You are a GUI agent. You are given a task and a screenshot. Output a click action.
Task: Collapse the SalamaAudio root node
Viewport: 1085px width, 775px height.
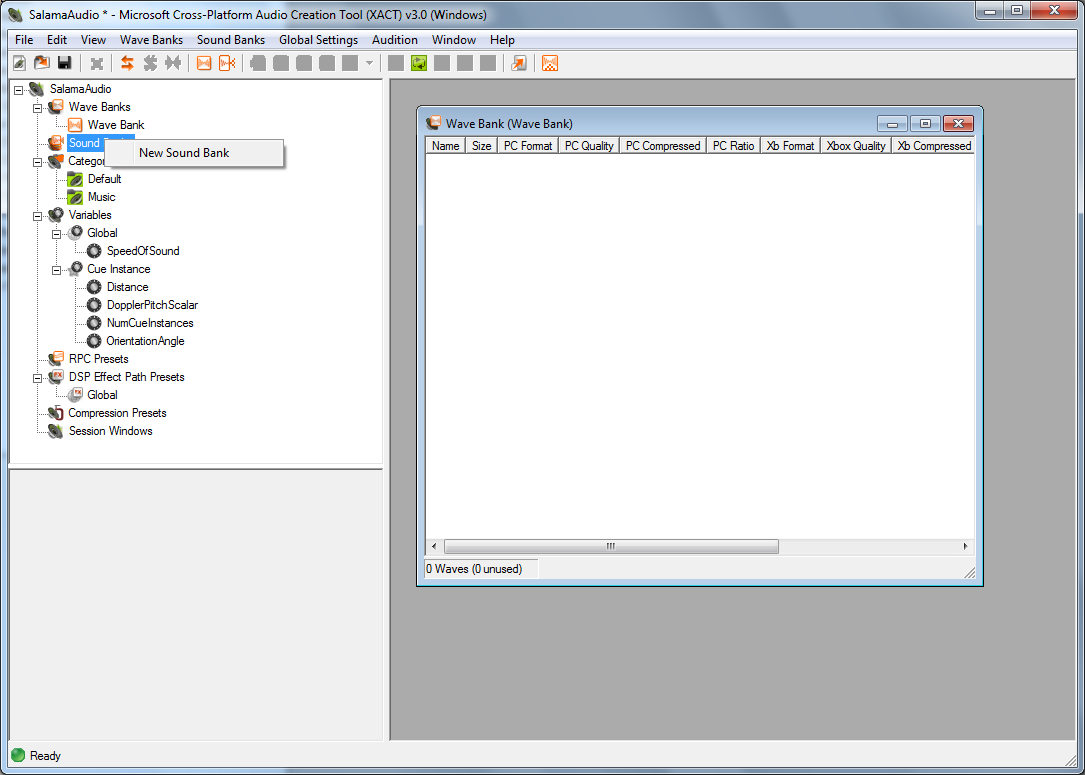coord(18,90)
